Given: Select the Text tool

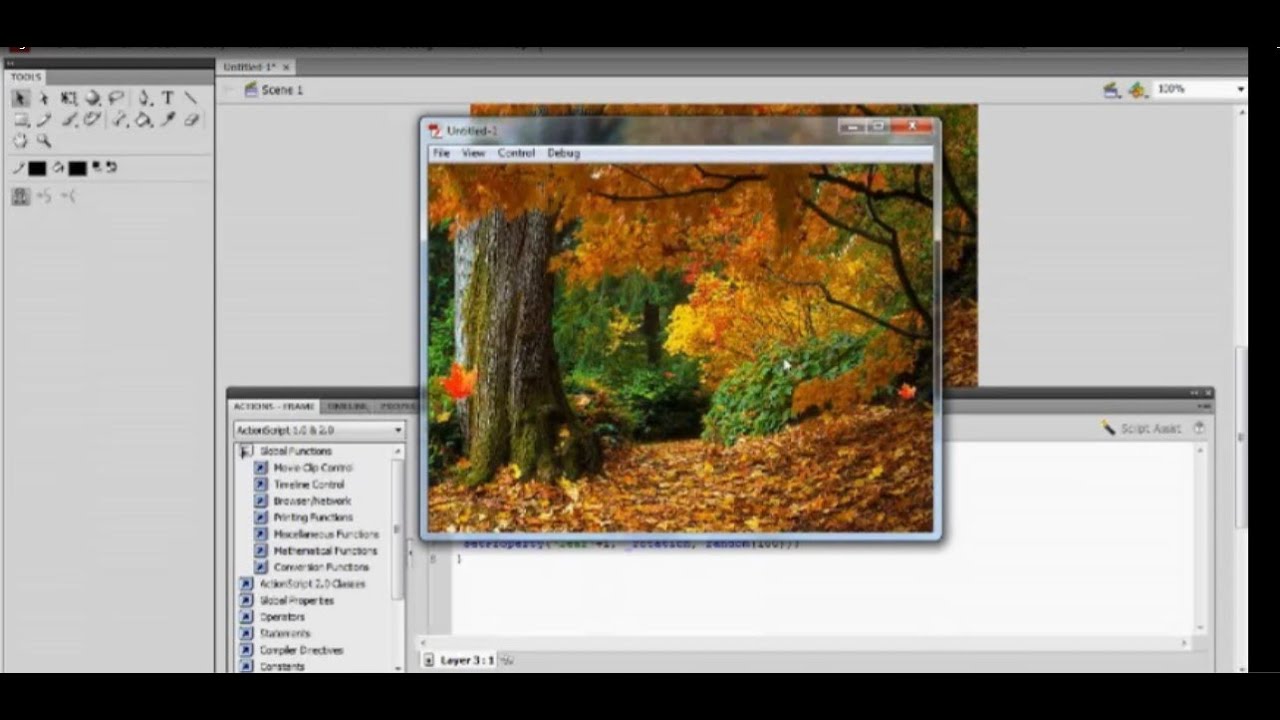Looking at the screenshot, I should click(167, 98).
